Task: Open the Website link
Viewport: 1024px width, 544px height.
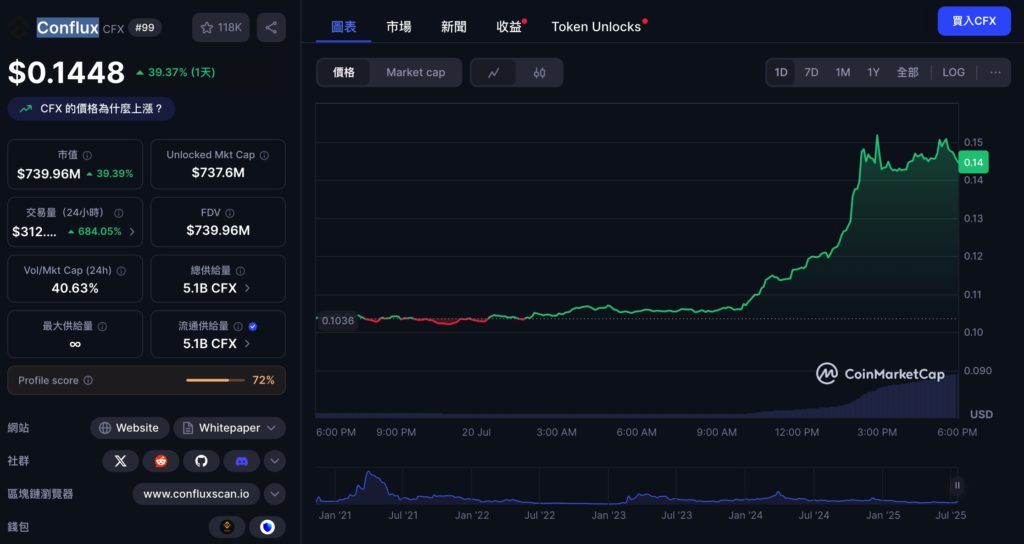Action: click(129, 428)
